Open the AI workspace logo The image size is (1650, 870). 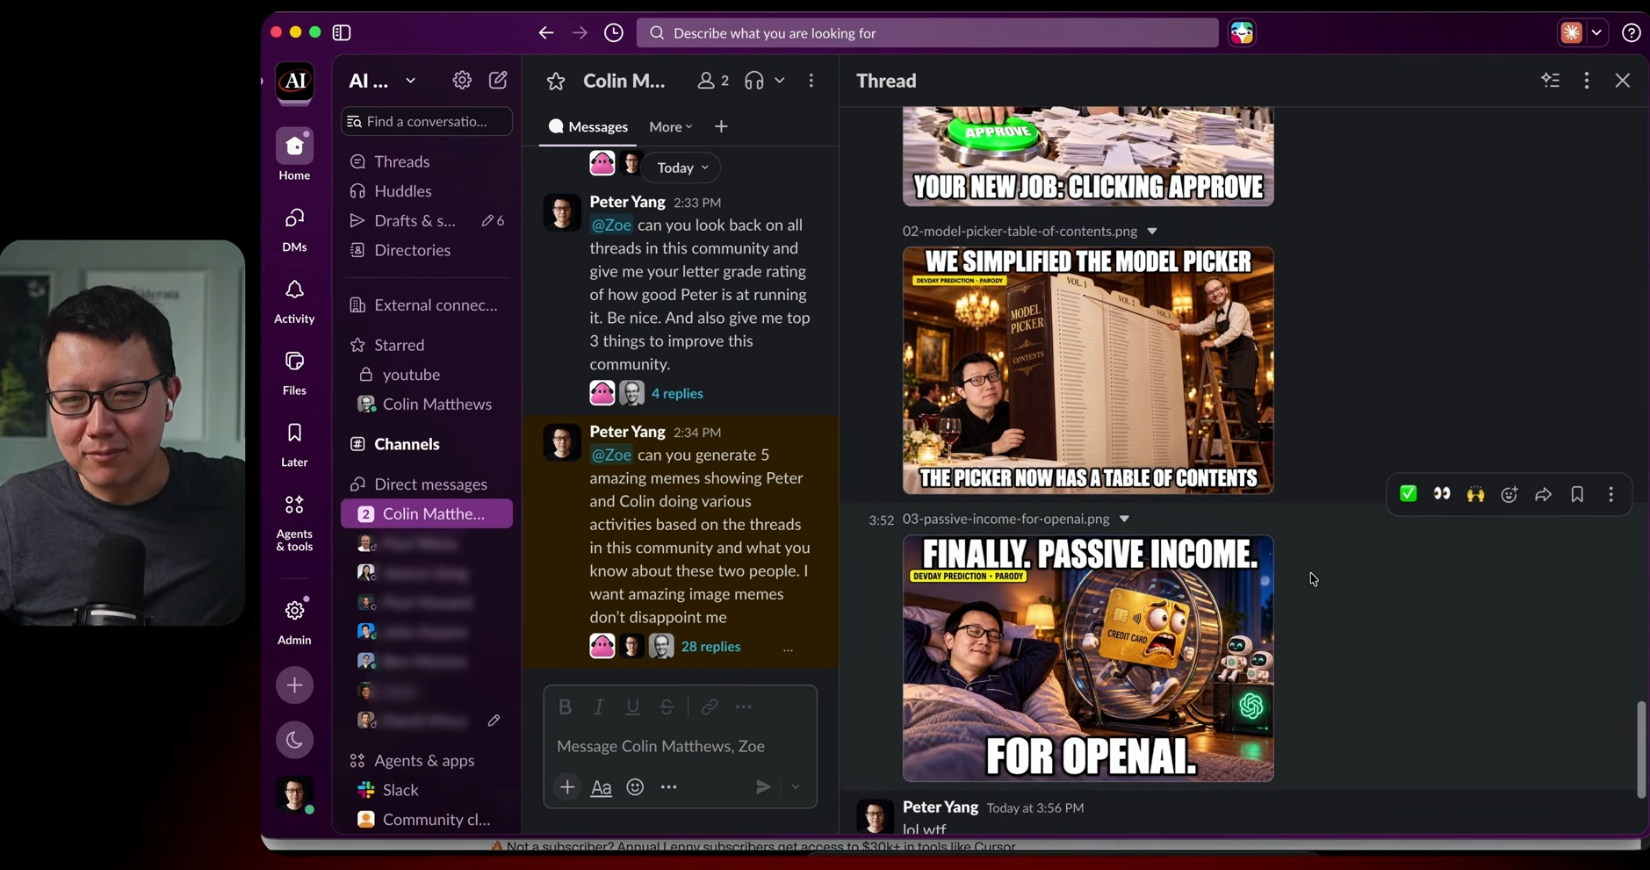[295, 82]
